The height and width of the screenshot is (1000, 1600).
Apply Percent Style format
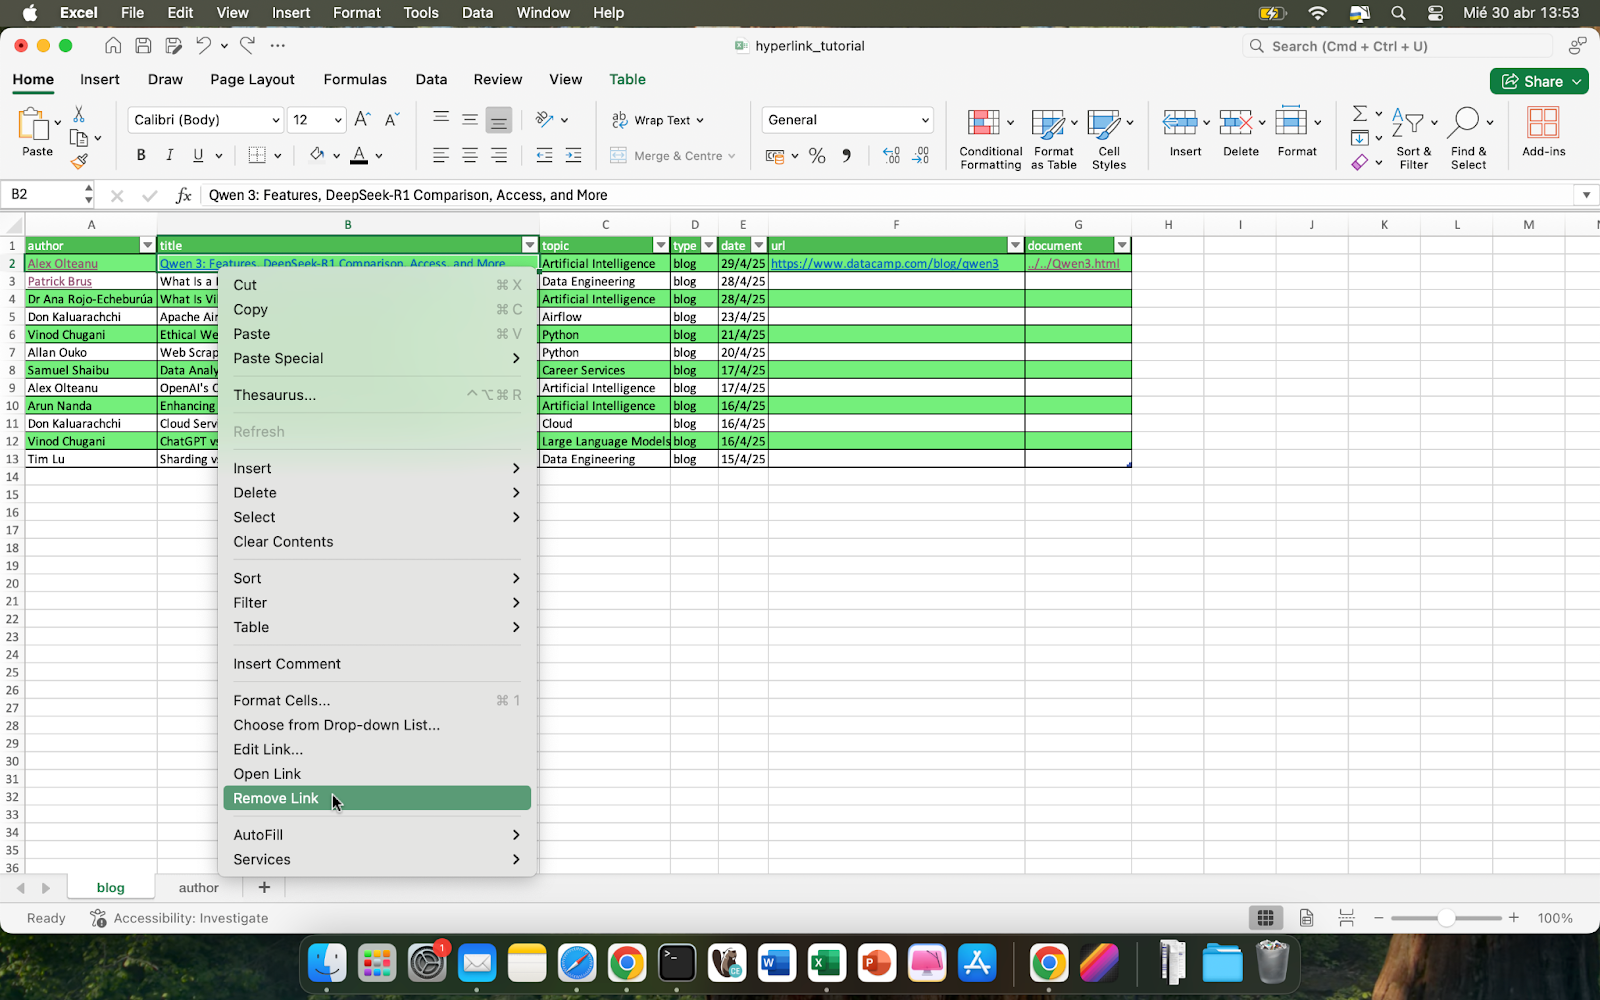coord(817,155)
